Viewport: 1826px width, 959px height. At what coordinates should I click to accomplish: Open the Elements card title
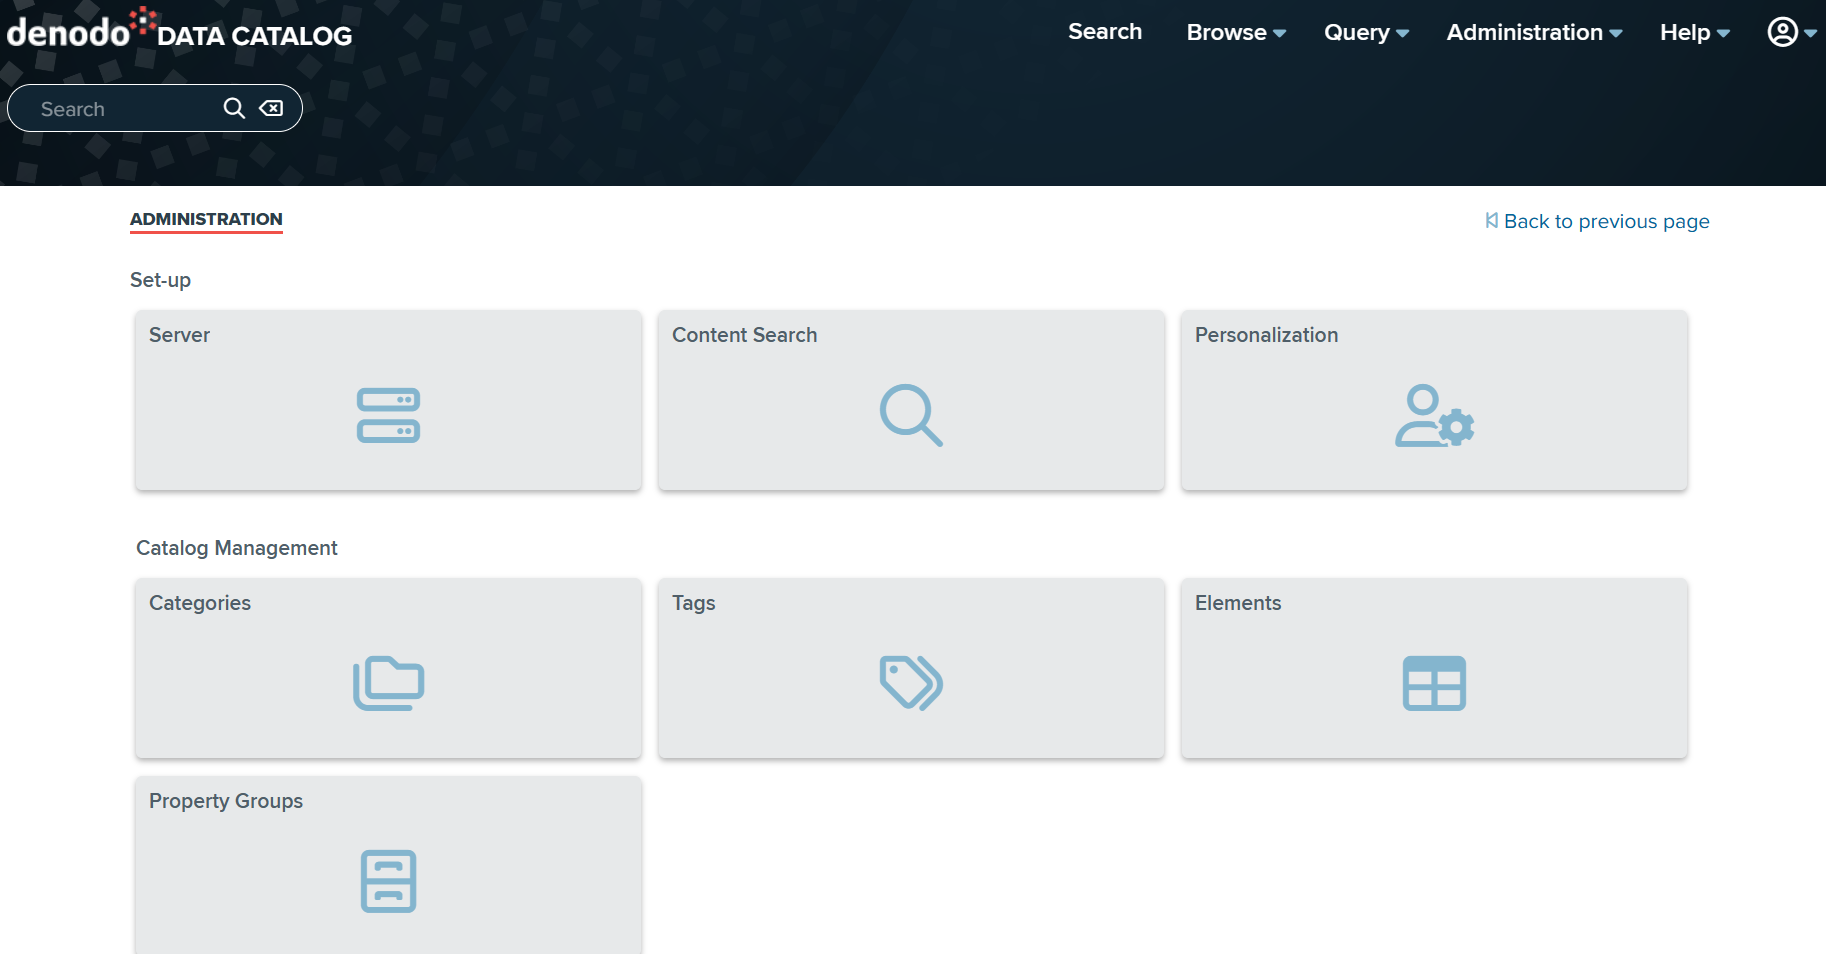(1238, 603)
